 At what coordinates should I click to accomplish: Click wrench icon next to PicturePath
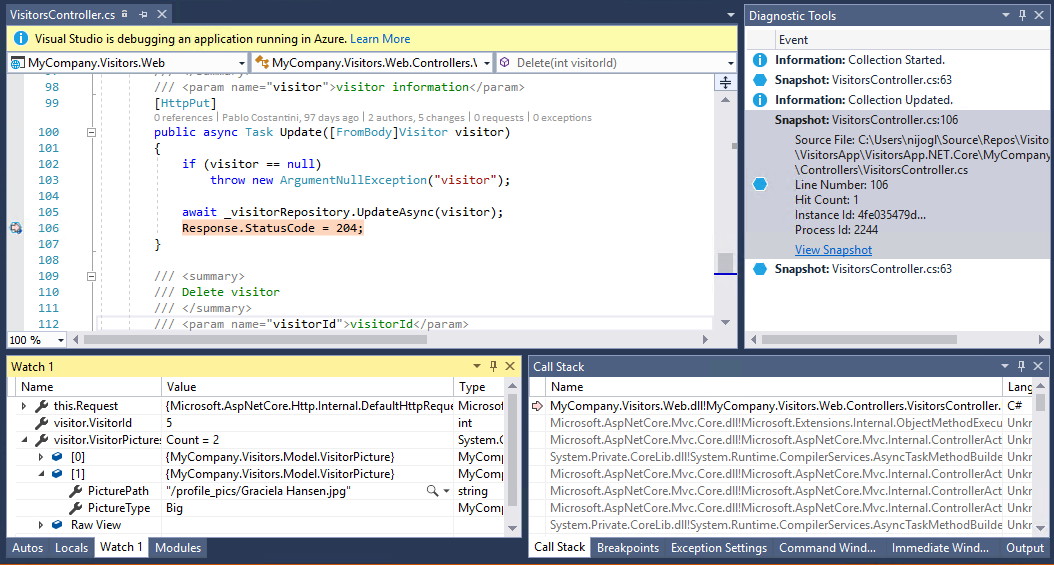(75, 491)
